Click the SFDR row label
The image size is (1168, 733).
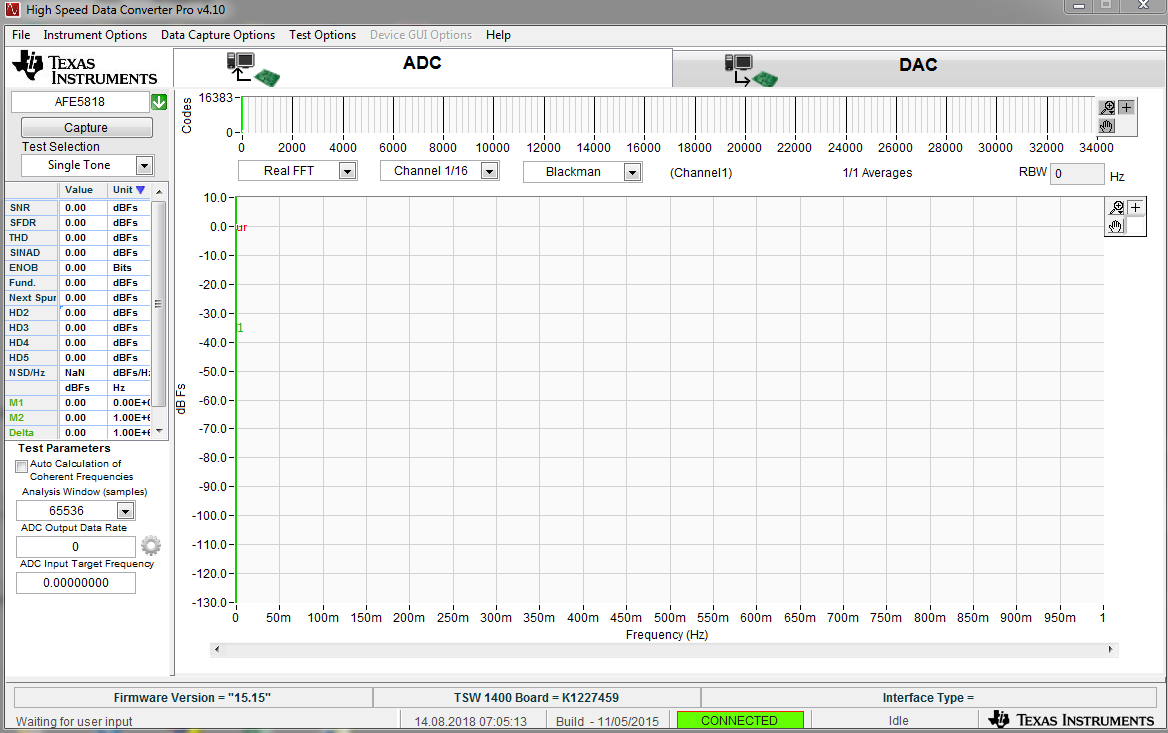tap(23, 223)
